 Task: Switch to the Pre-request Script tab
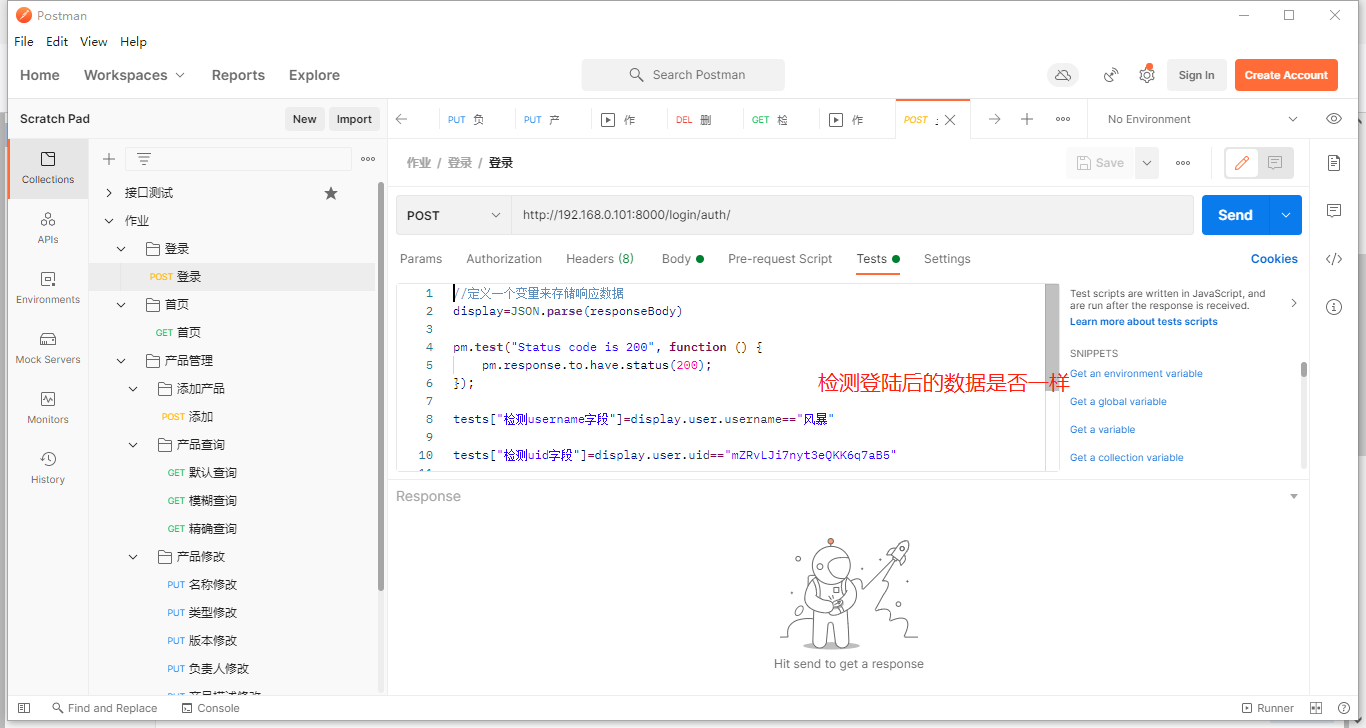point(780,259)
